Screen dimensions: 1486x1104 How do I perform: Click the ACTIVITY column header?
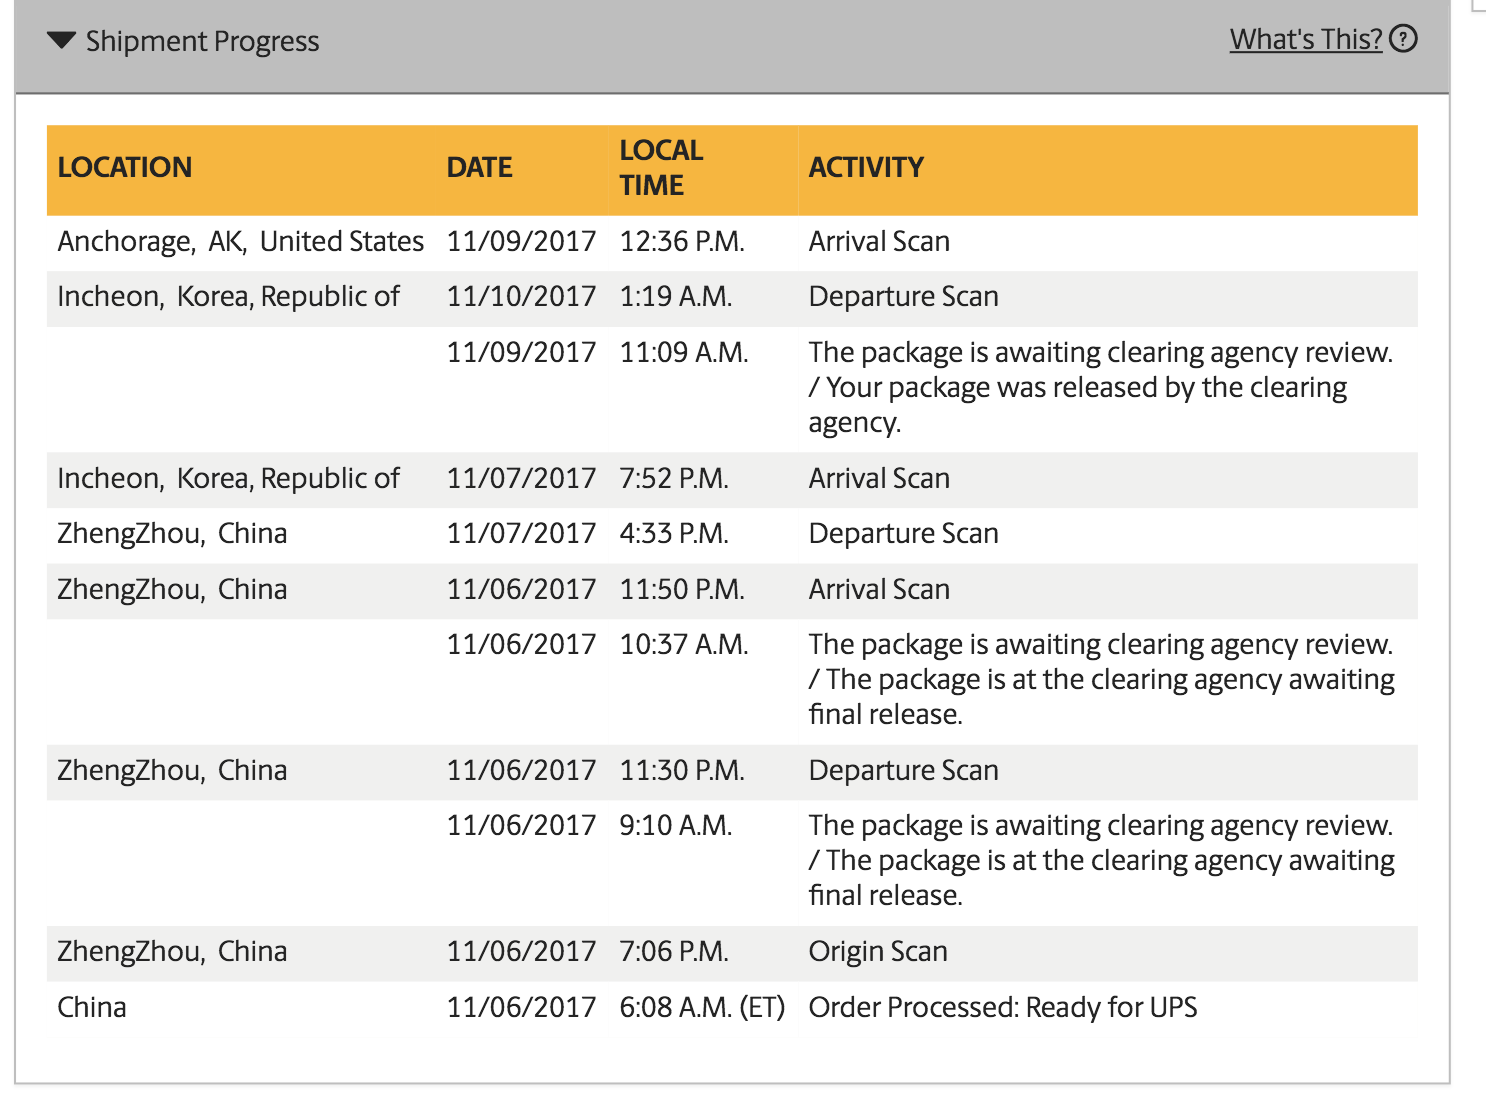866,167
